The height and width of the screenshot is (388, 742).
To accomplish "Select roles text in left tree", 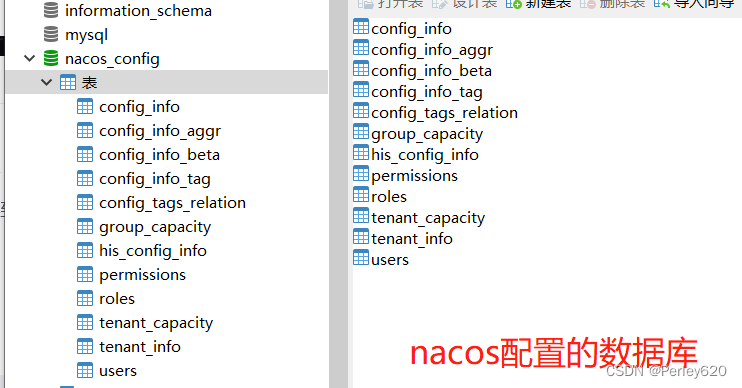I will [x=117, y=299].
